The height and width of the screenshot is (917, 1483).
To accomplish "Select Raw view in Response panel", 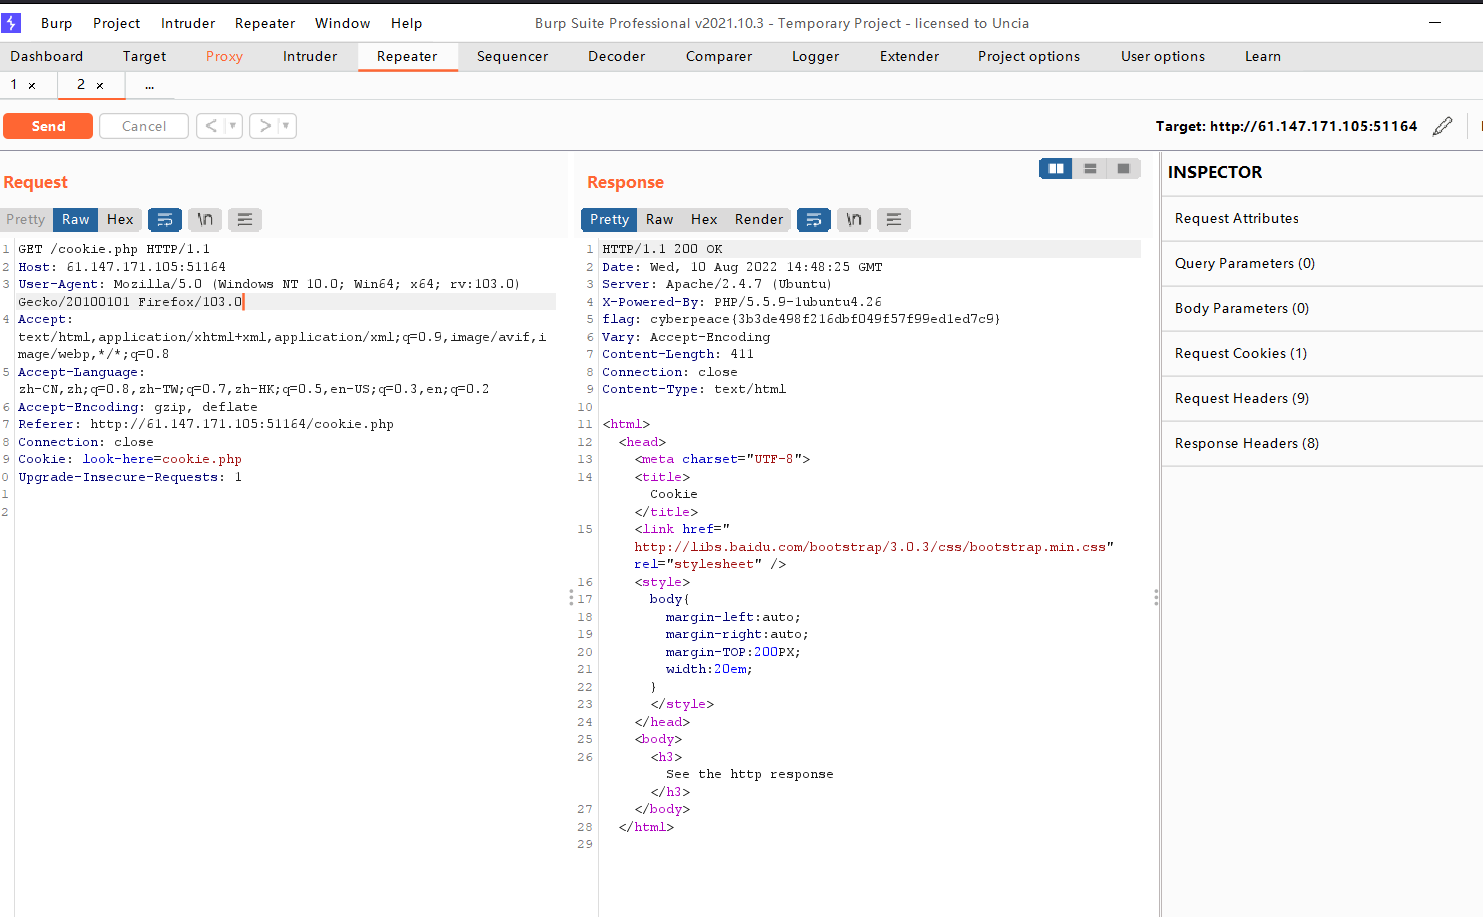I will coord(660,220).
